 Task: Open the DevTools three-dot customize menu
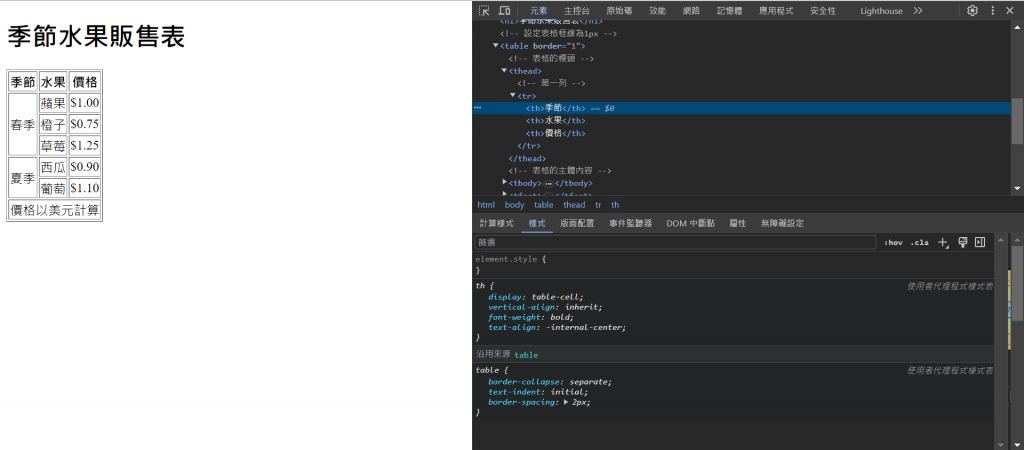tap(993, 10)
